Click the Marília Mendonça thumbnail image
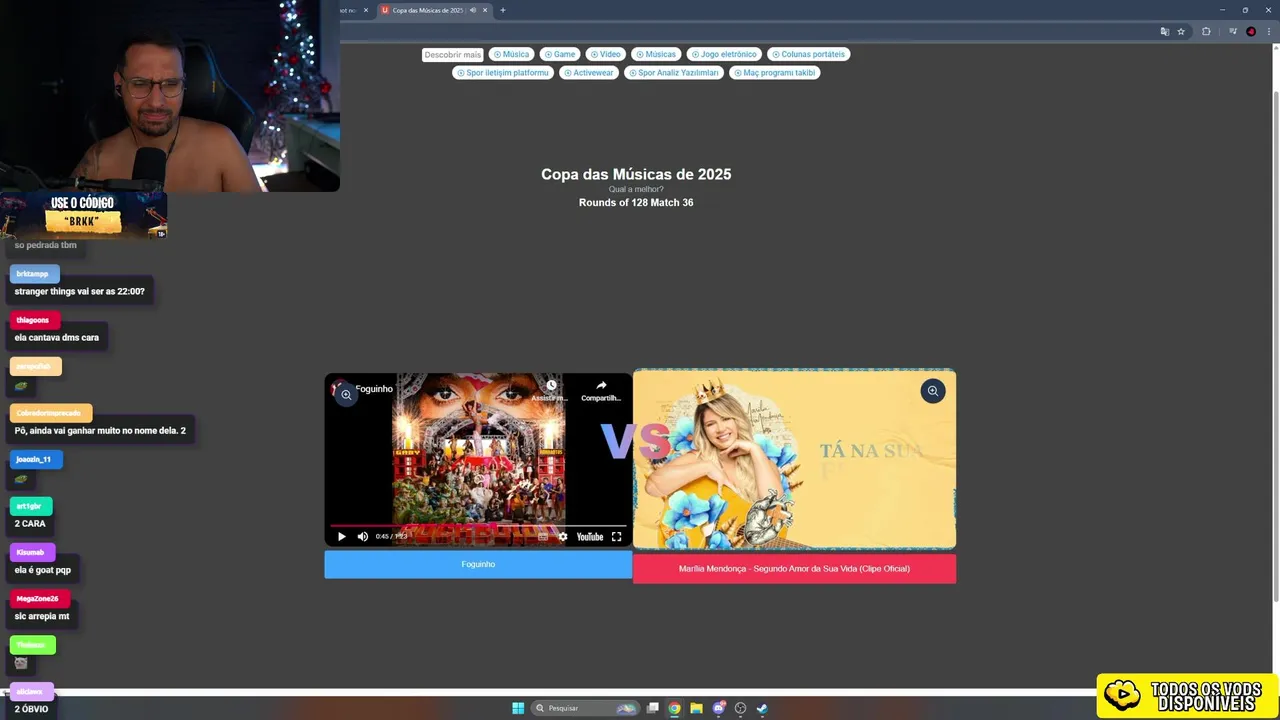 tap(794, 460)
